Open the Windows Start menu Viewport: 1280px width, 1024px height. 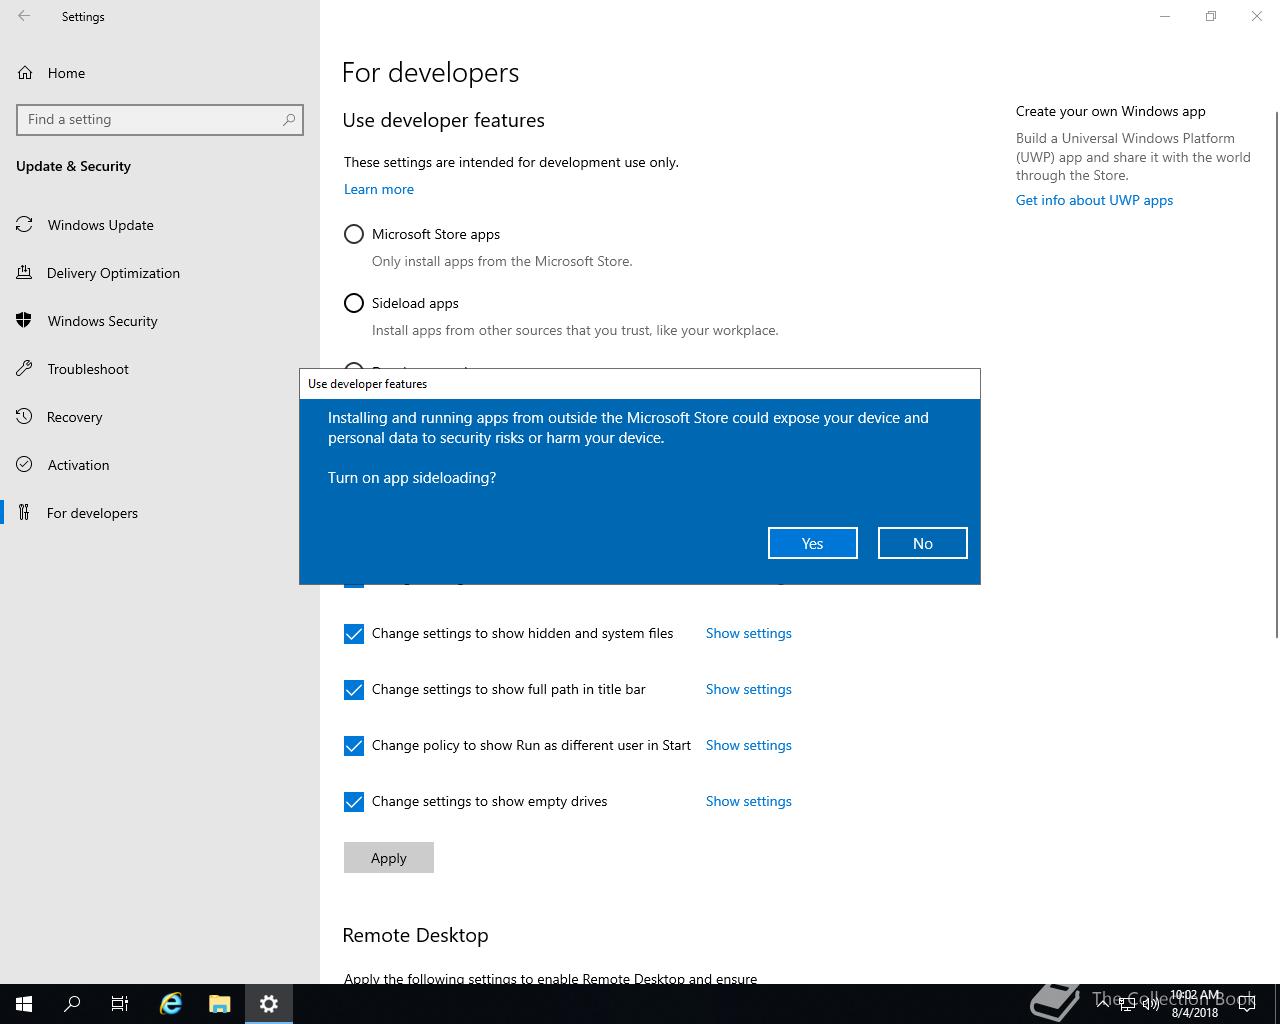[24, 1004]
